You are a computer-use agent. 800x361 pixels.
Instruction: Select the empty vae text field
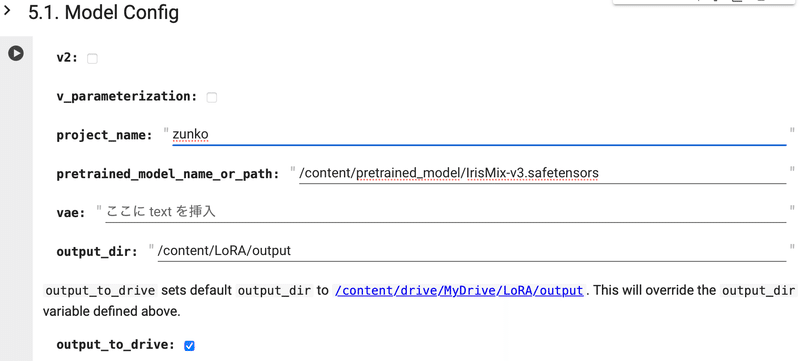(x=446, y=212)
